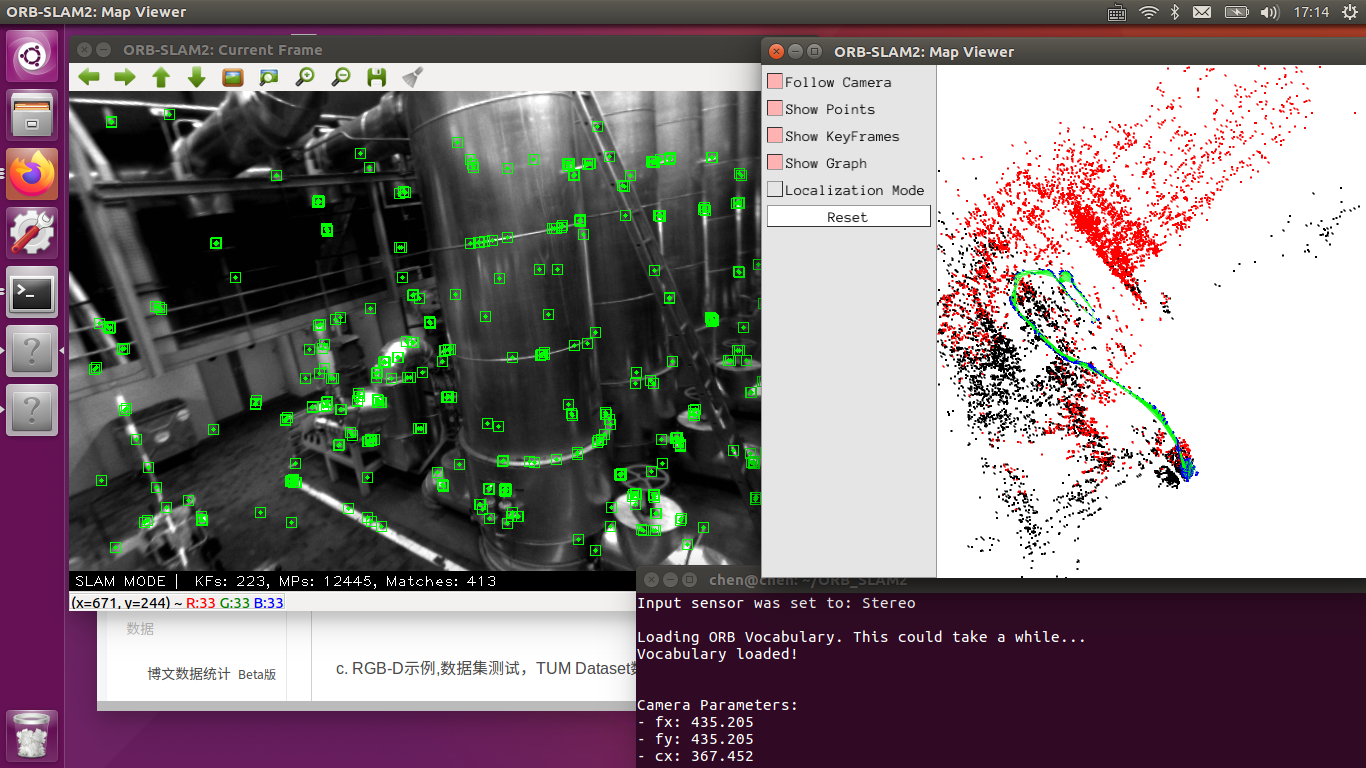This screenshot has width=1366, height=768.
Task: Click the pink swatch beside Show Graph
Action: 775,163
